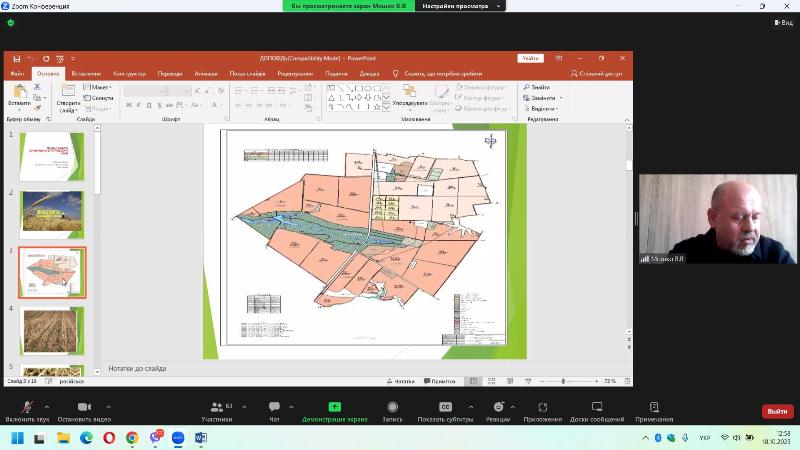
Task: Open Реакции reactions menu
Action: 498,408
